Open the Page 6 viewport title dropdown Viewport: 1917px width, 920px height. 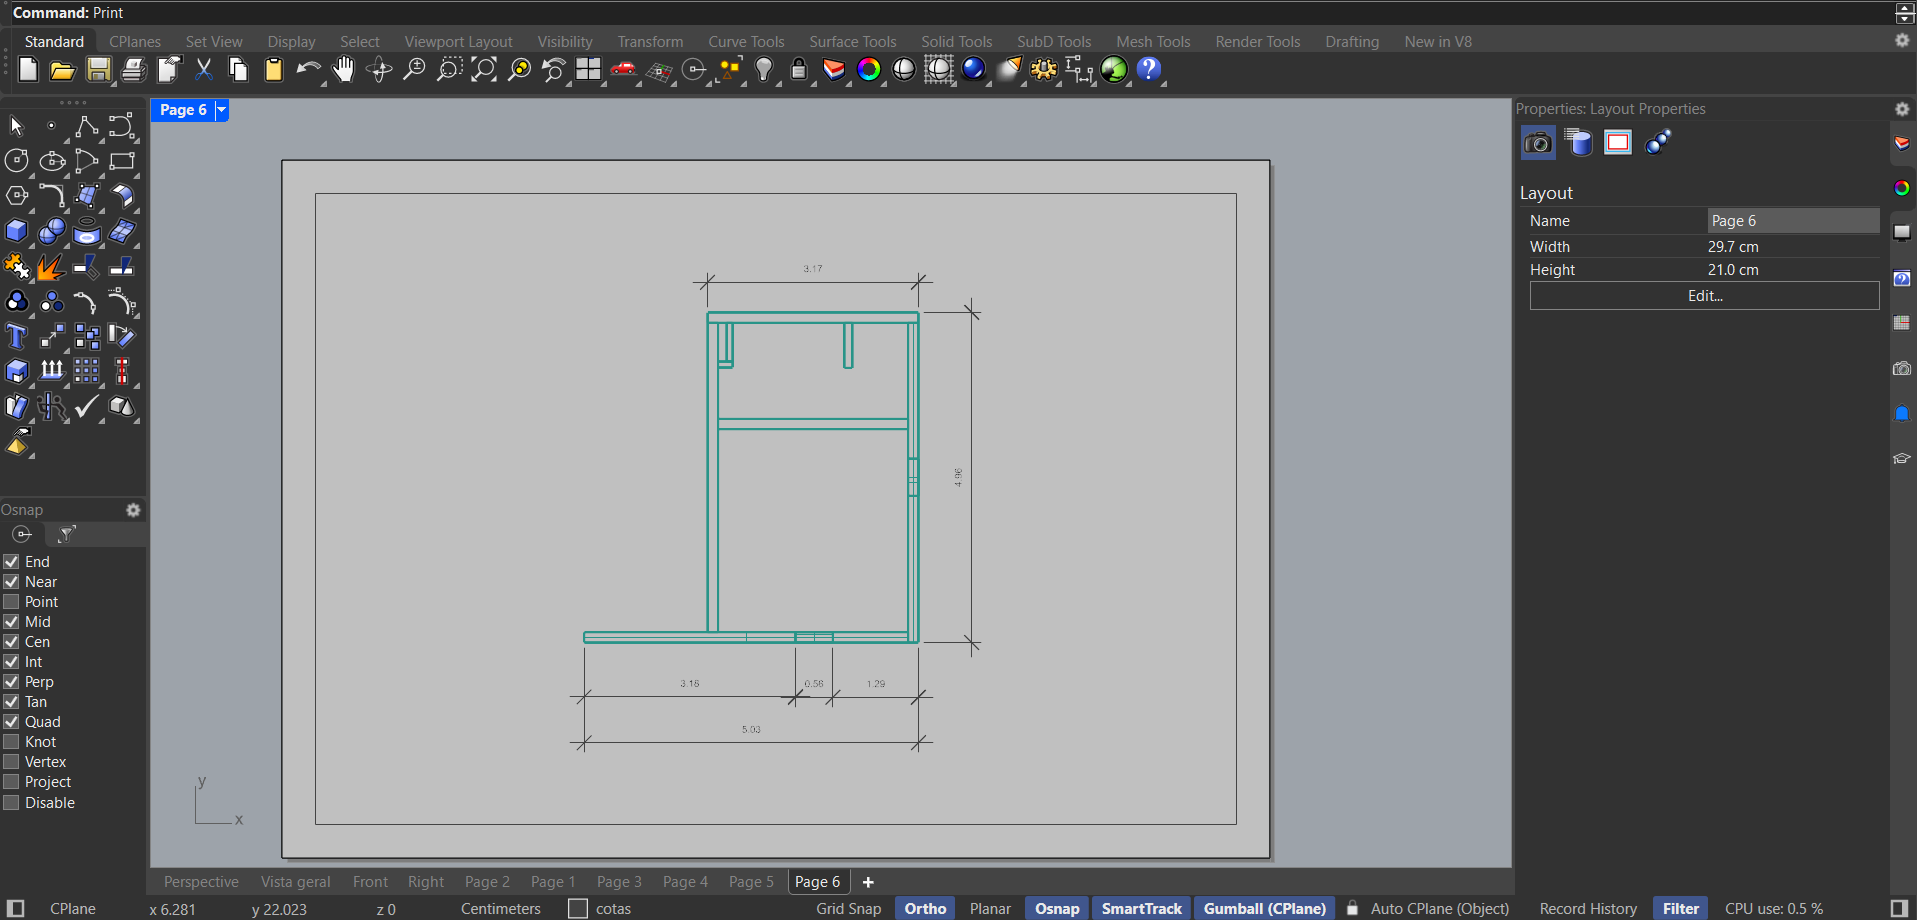coord(222,110)
